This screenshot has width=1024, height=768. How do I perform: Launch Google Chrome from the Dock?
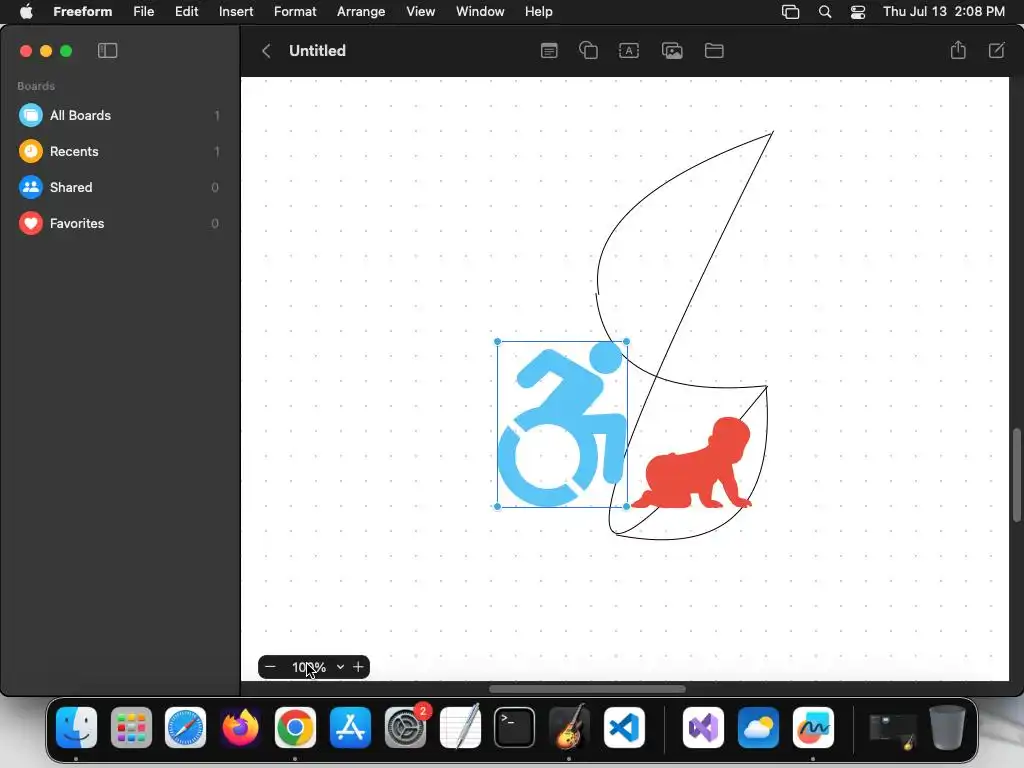coord(295,728)
